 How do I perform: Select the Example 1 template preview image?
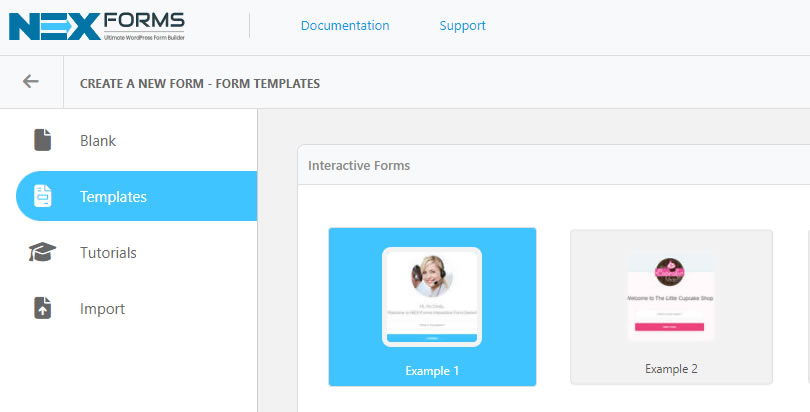432,297
